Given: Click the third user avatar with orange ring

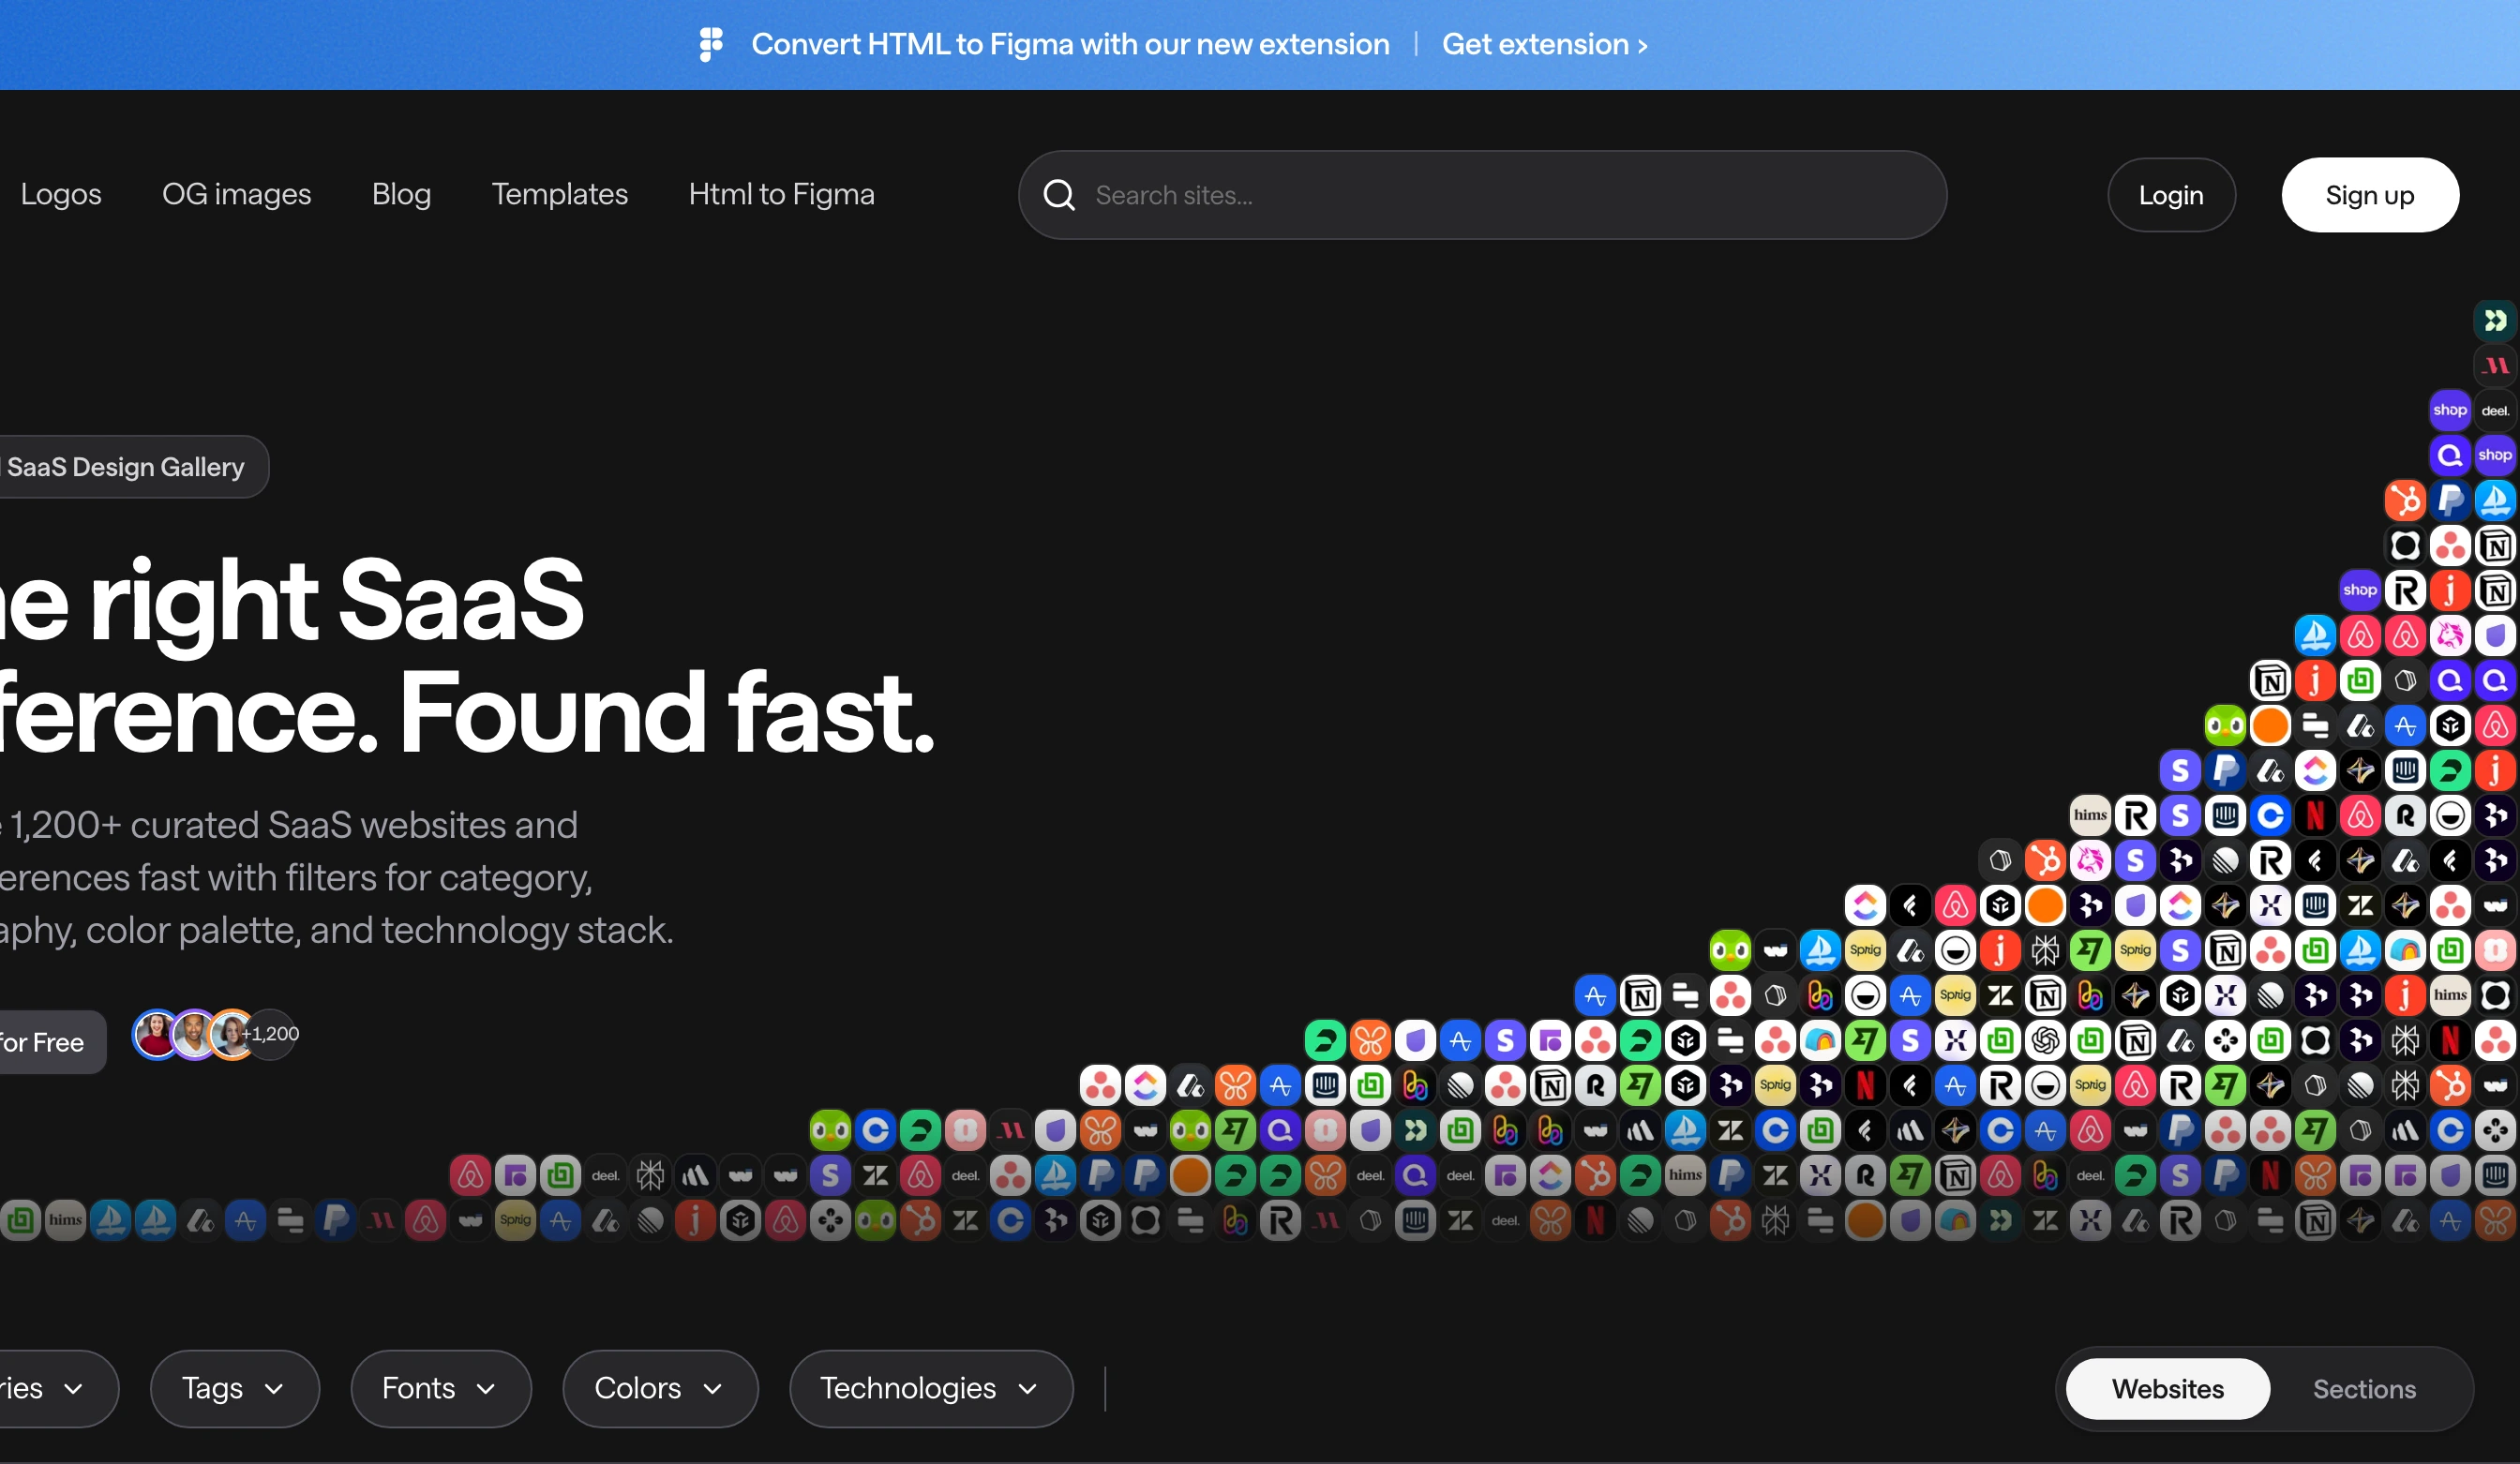Looking at the screenshot, I should 232,1034.
